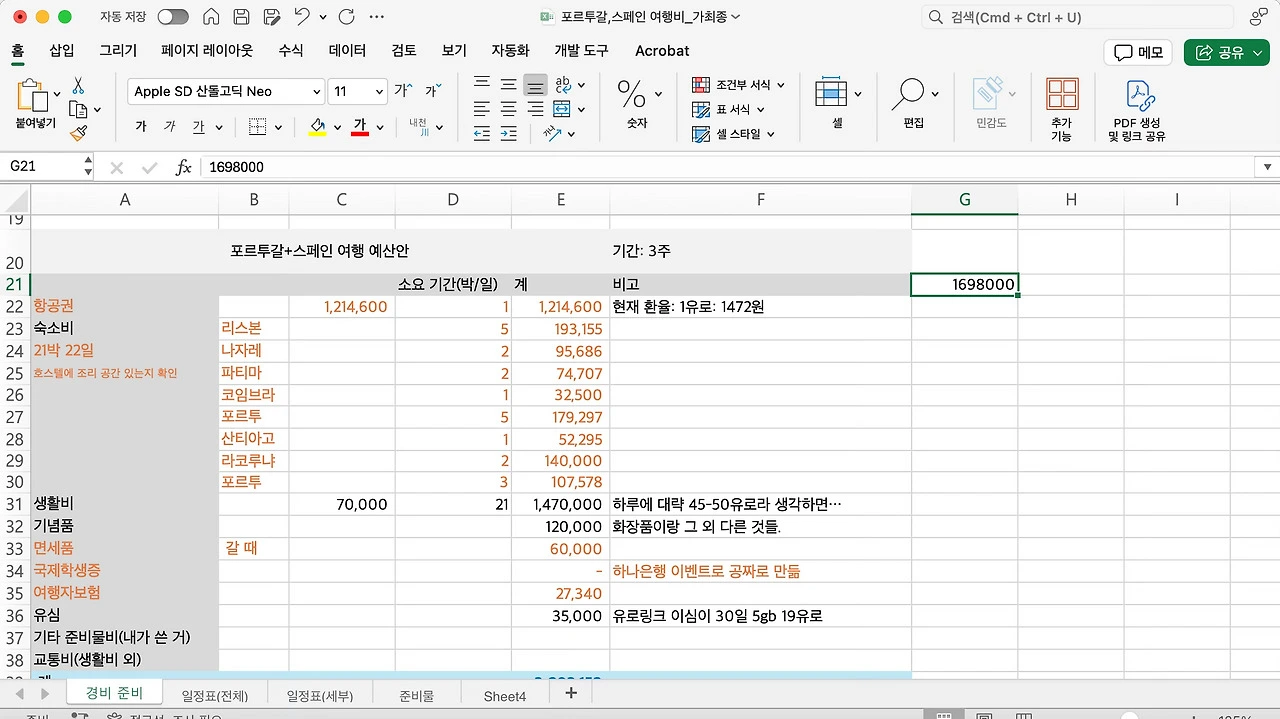Open the Formulas ribbon tab
This screenshot has height=719, width=1280.
coord(291,50)
